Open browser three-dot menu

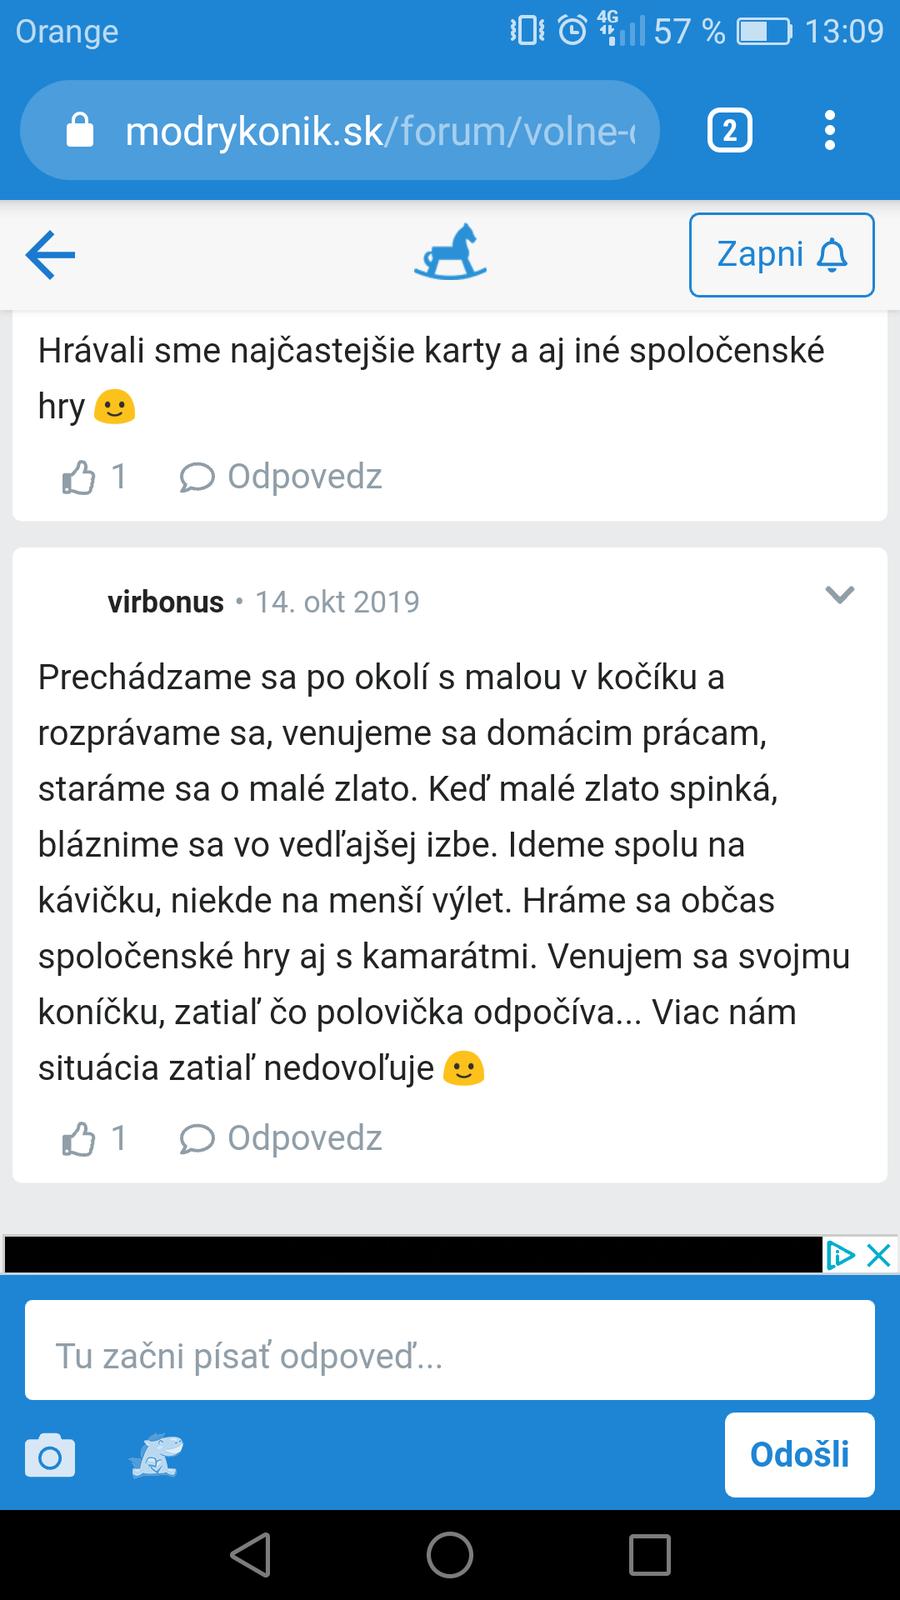click(x=829, y=130)
